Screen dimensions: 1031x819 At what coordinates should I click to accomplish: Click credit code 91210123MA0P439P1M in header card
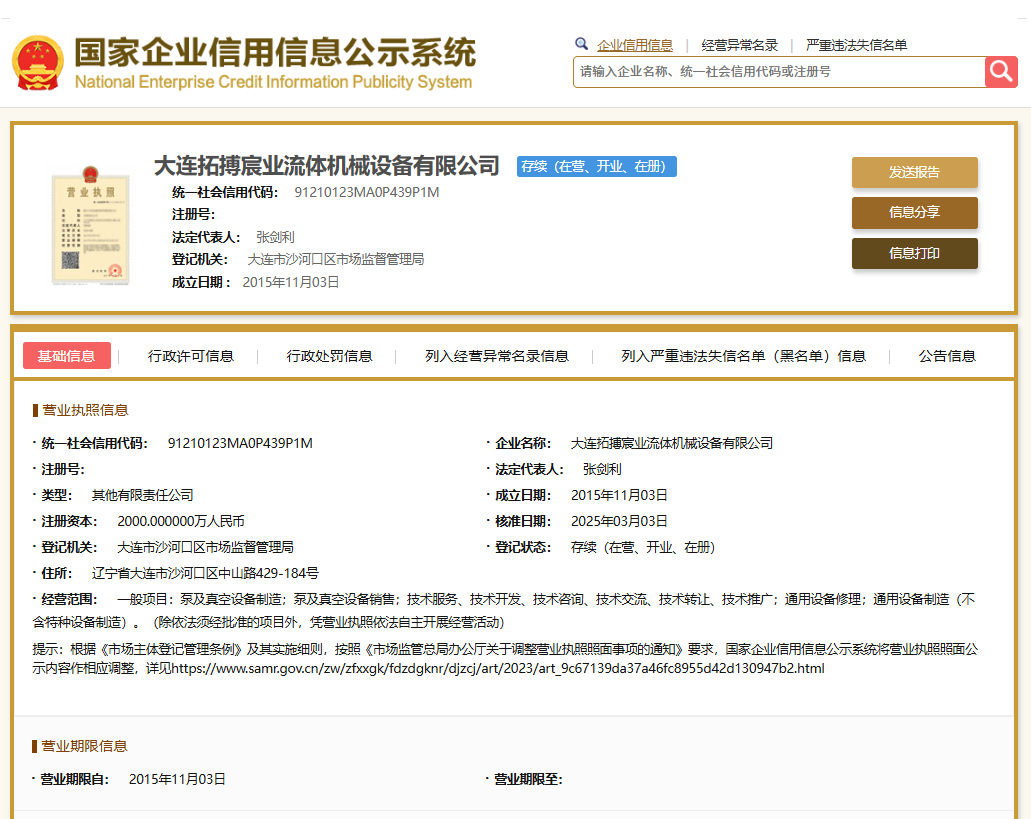point(367,193)
